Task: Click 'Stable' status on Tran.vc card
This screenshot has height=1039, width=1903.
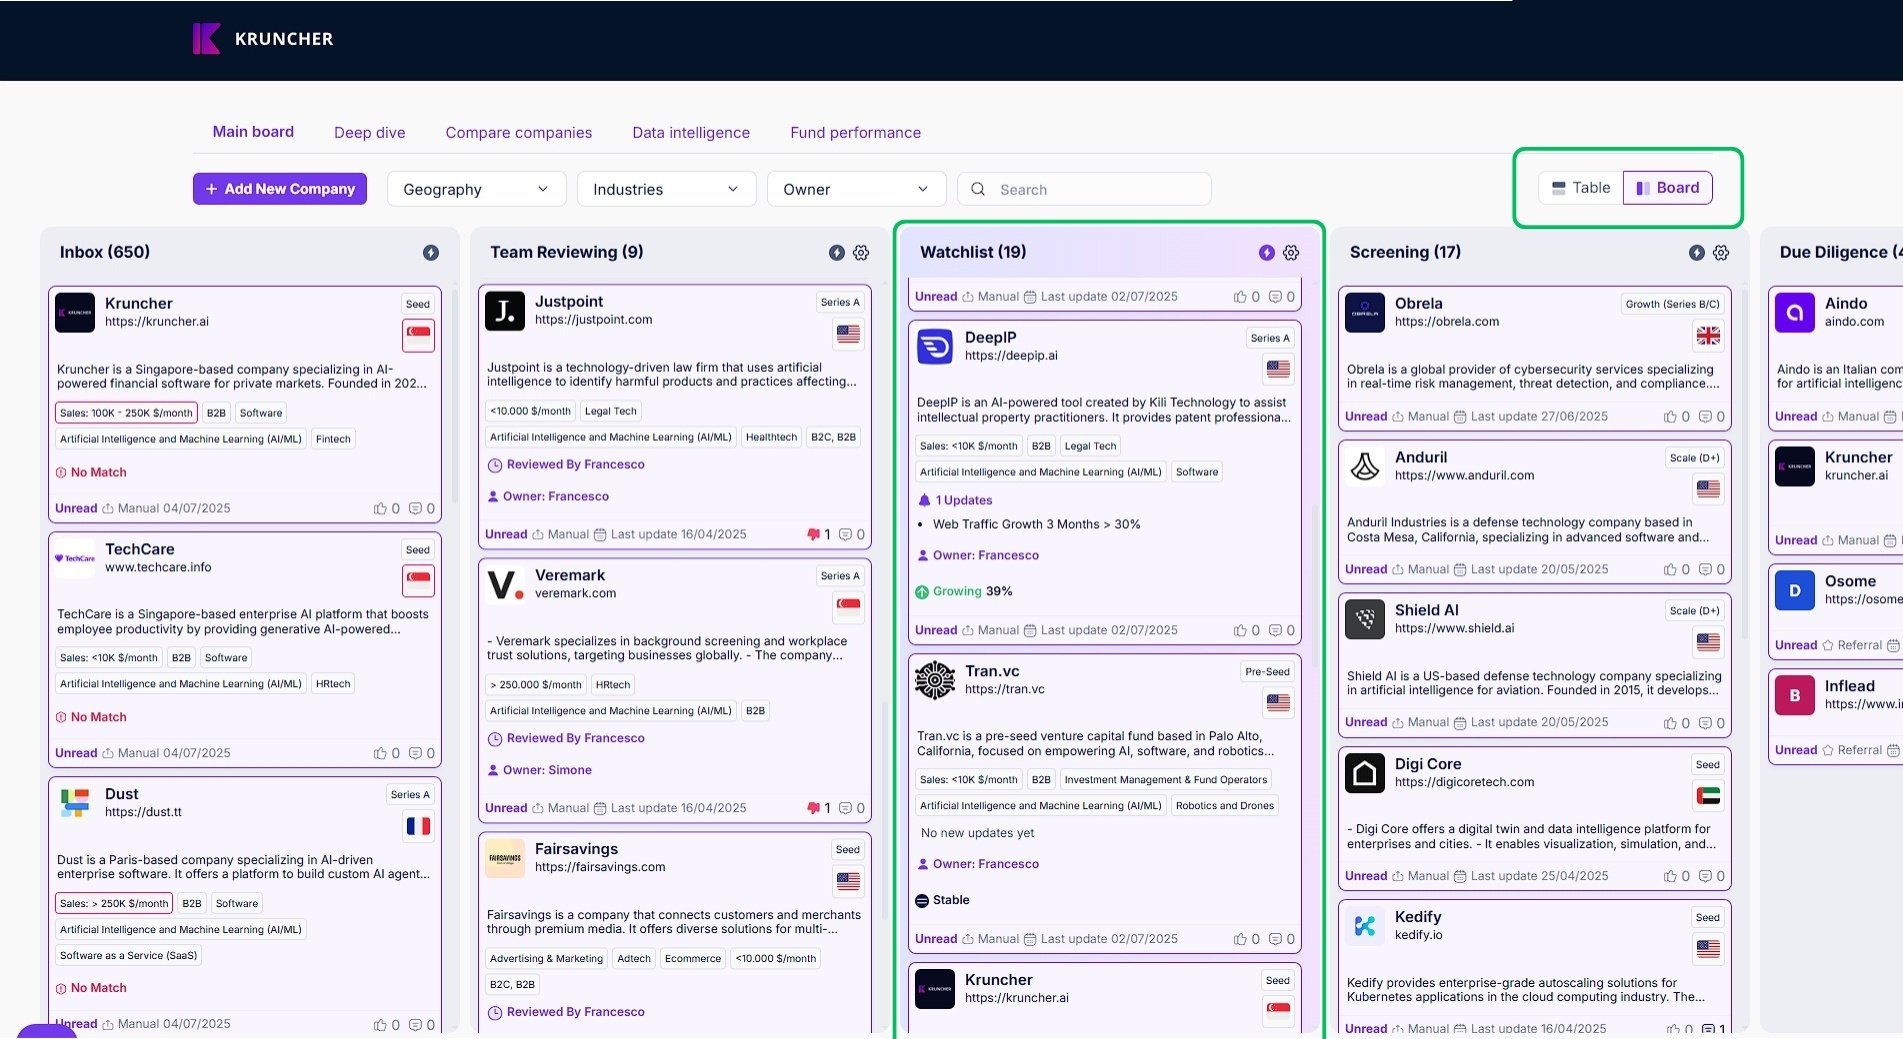Action: [x=942, y=901]
